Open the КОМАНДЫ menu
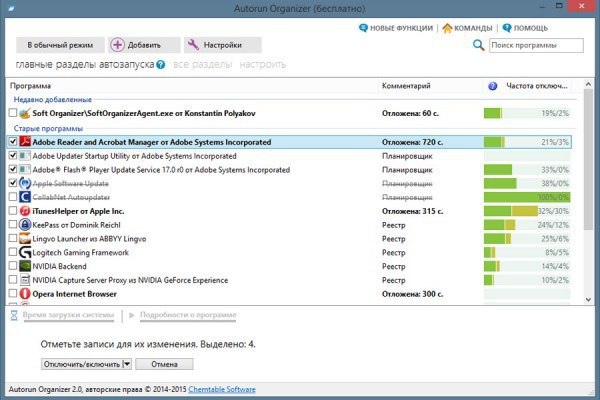This screenshot has height=400, width=600. 467,28
